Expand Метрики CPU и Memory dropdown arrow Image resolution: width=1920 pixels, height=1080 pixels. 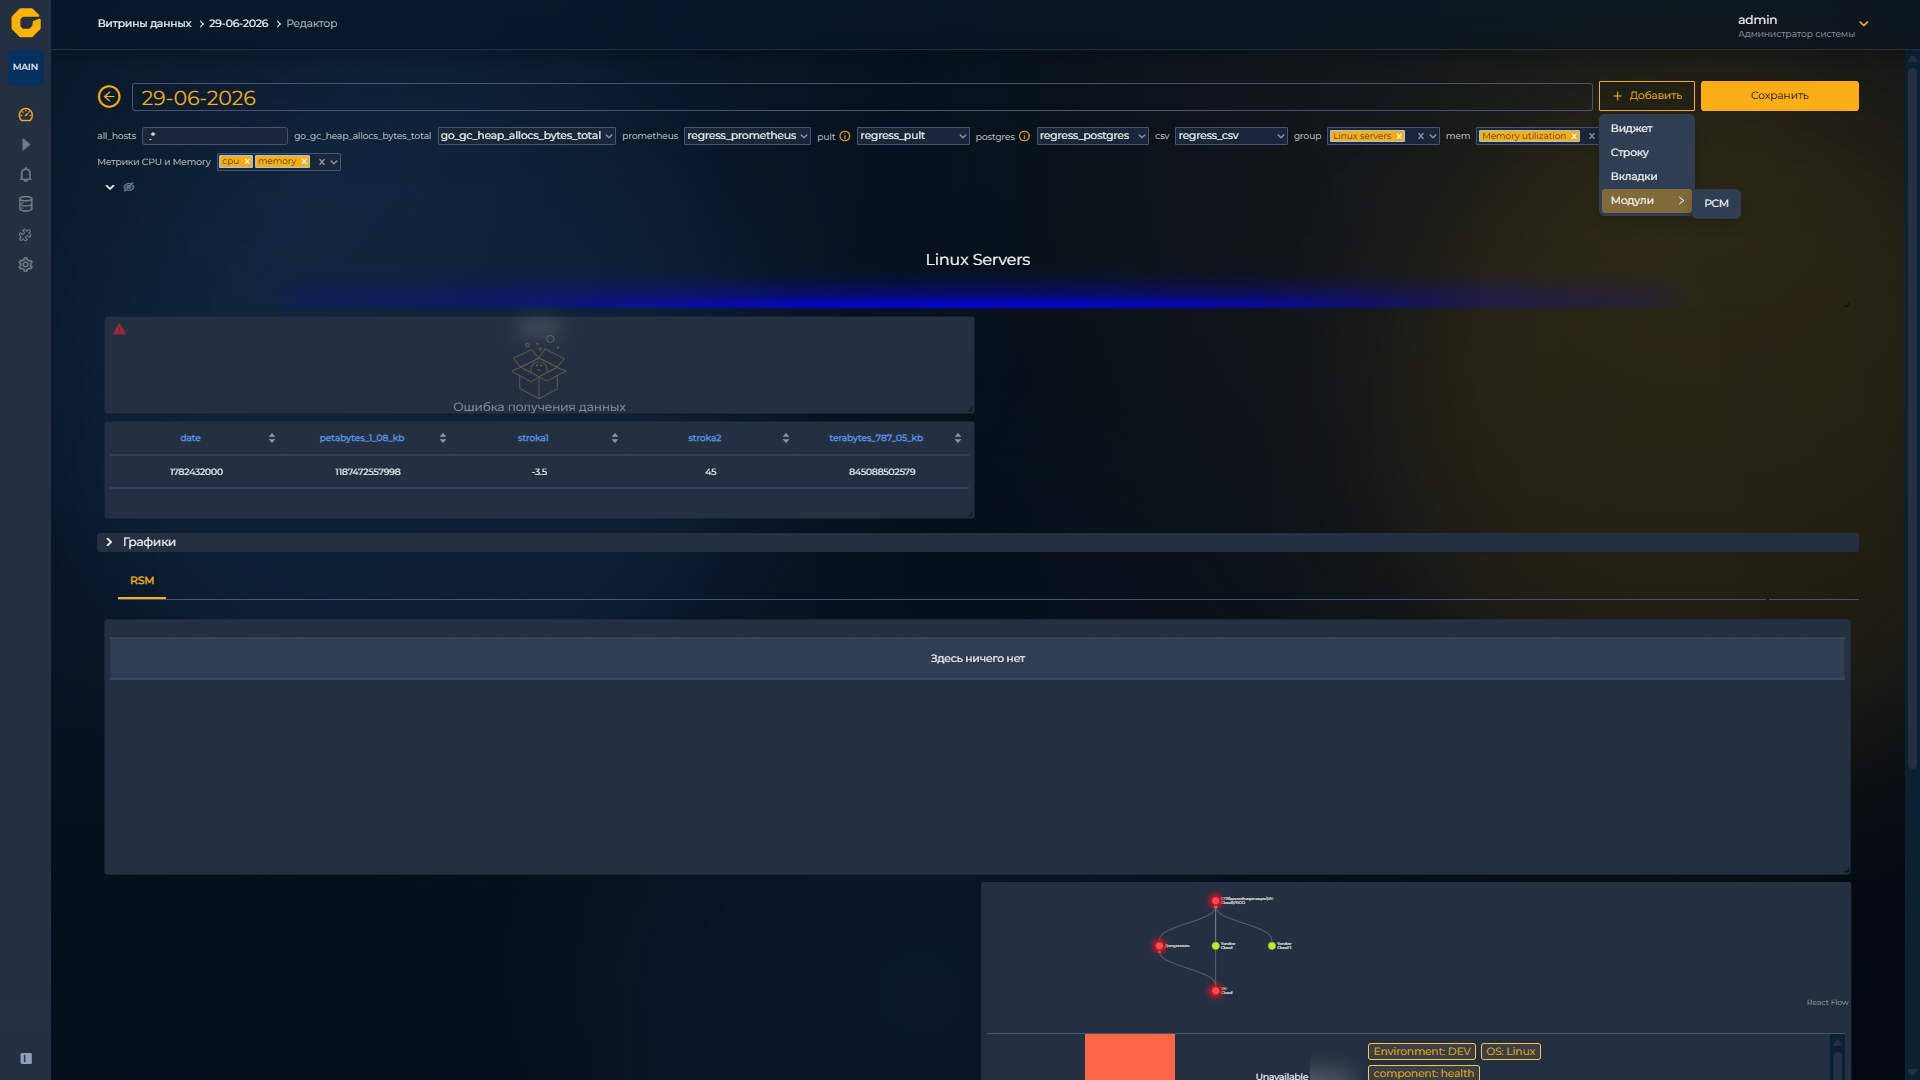(334, 162)
